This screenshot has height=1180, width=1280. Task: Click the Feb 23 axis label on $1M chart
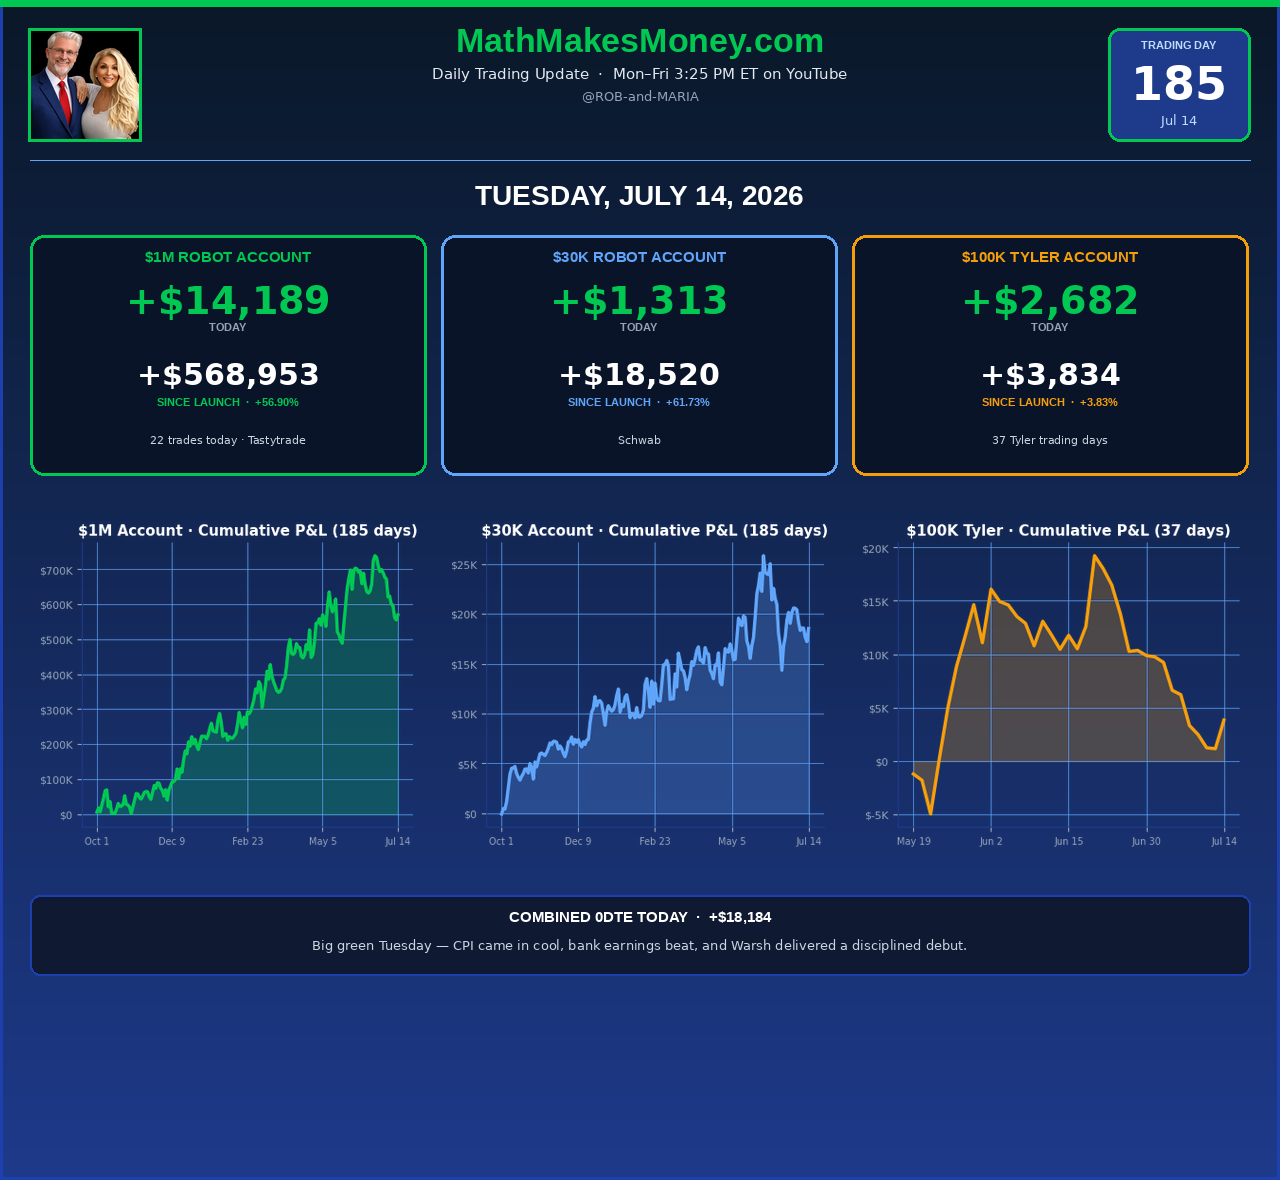point(248,841)
